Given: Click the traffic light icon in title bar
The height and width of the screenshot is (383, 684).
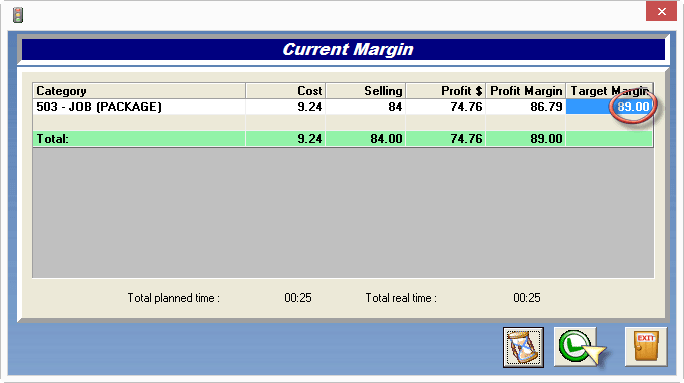Looking at the screenshot, I should point(18,15).
